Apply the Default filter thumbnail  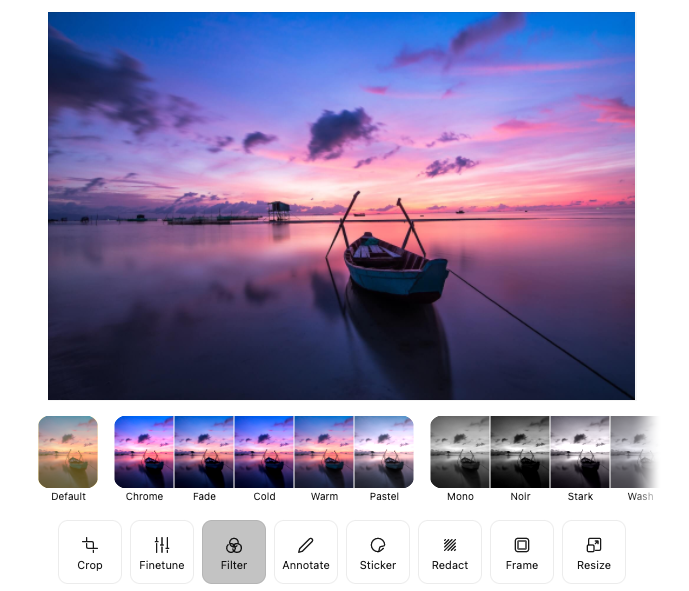coord(68,452)
